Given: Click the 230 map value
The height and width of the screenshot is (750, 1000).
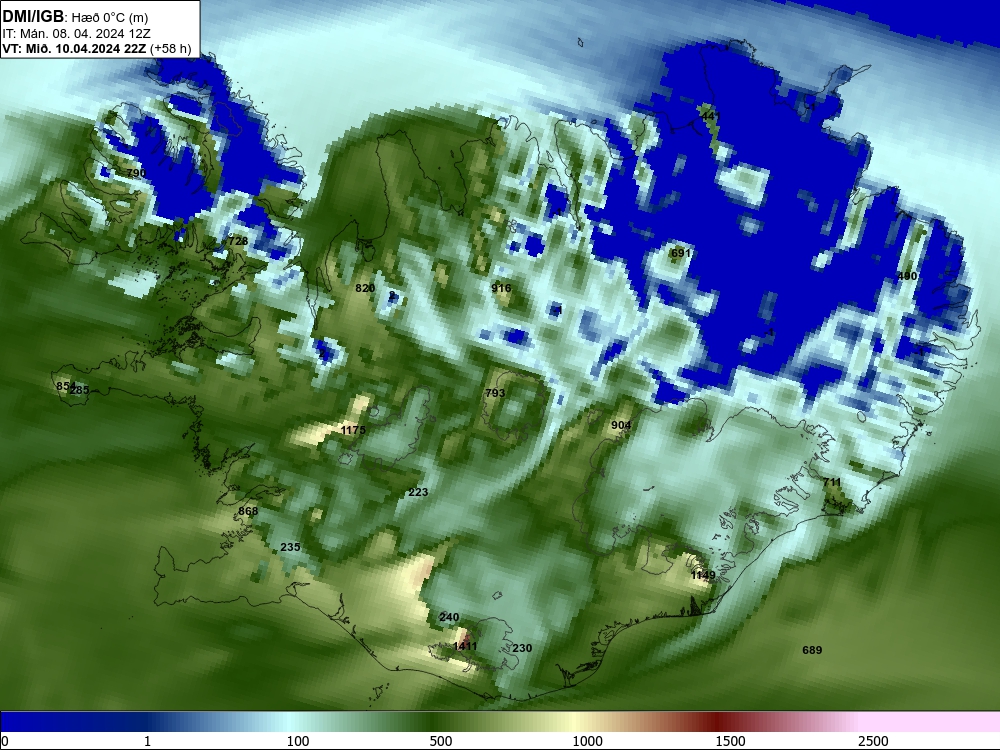Looking at the screenshot, I should [522, 648].
